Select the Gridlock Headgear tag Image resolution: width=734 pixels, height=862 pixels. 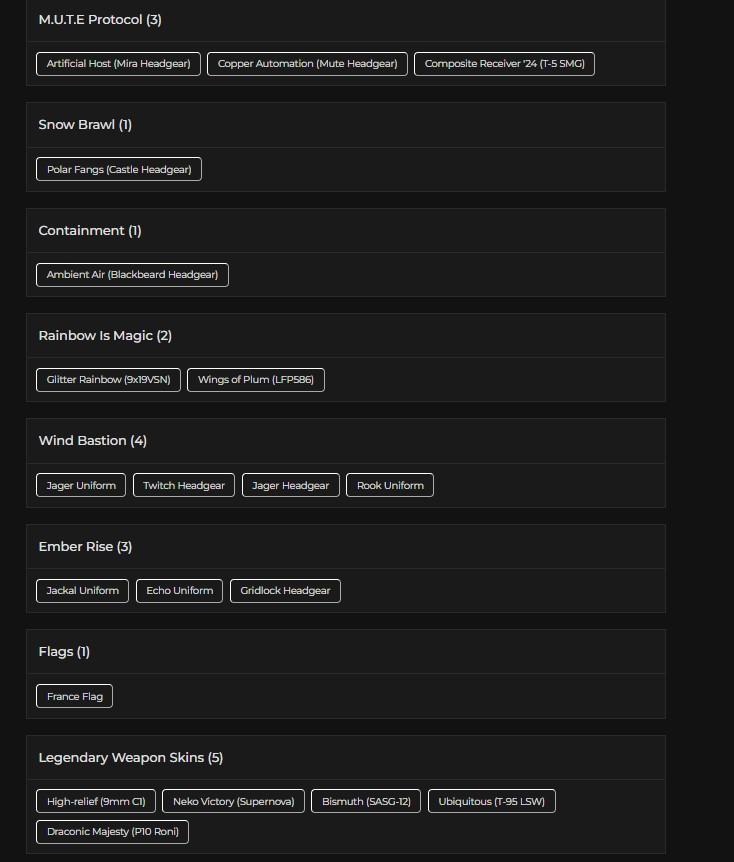pyautogui.click(x=285, y=591)
